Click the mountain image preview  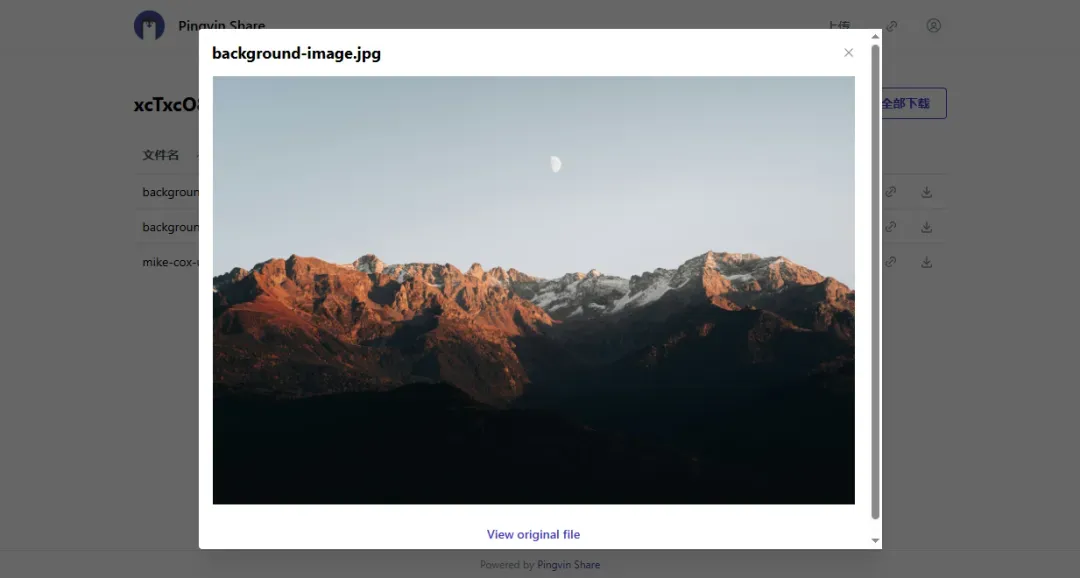pyautogui.click(x=534, y=290)
